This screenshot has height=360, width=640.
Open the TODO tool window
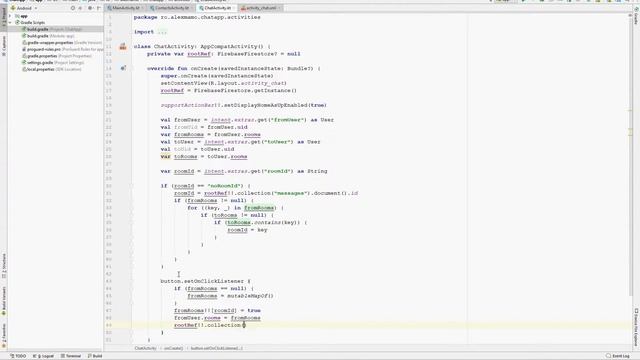coord(18,356)
